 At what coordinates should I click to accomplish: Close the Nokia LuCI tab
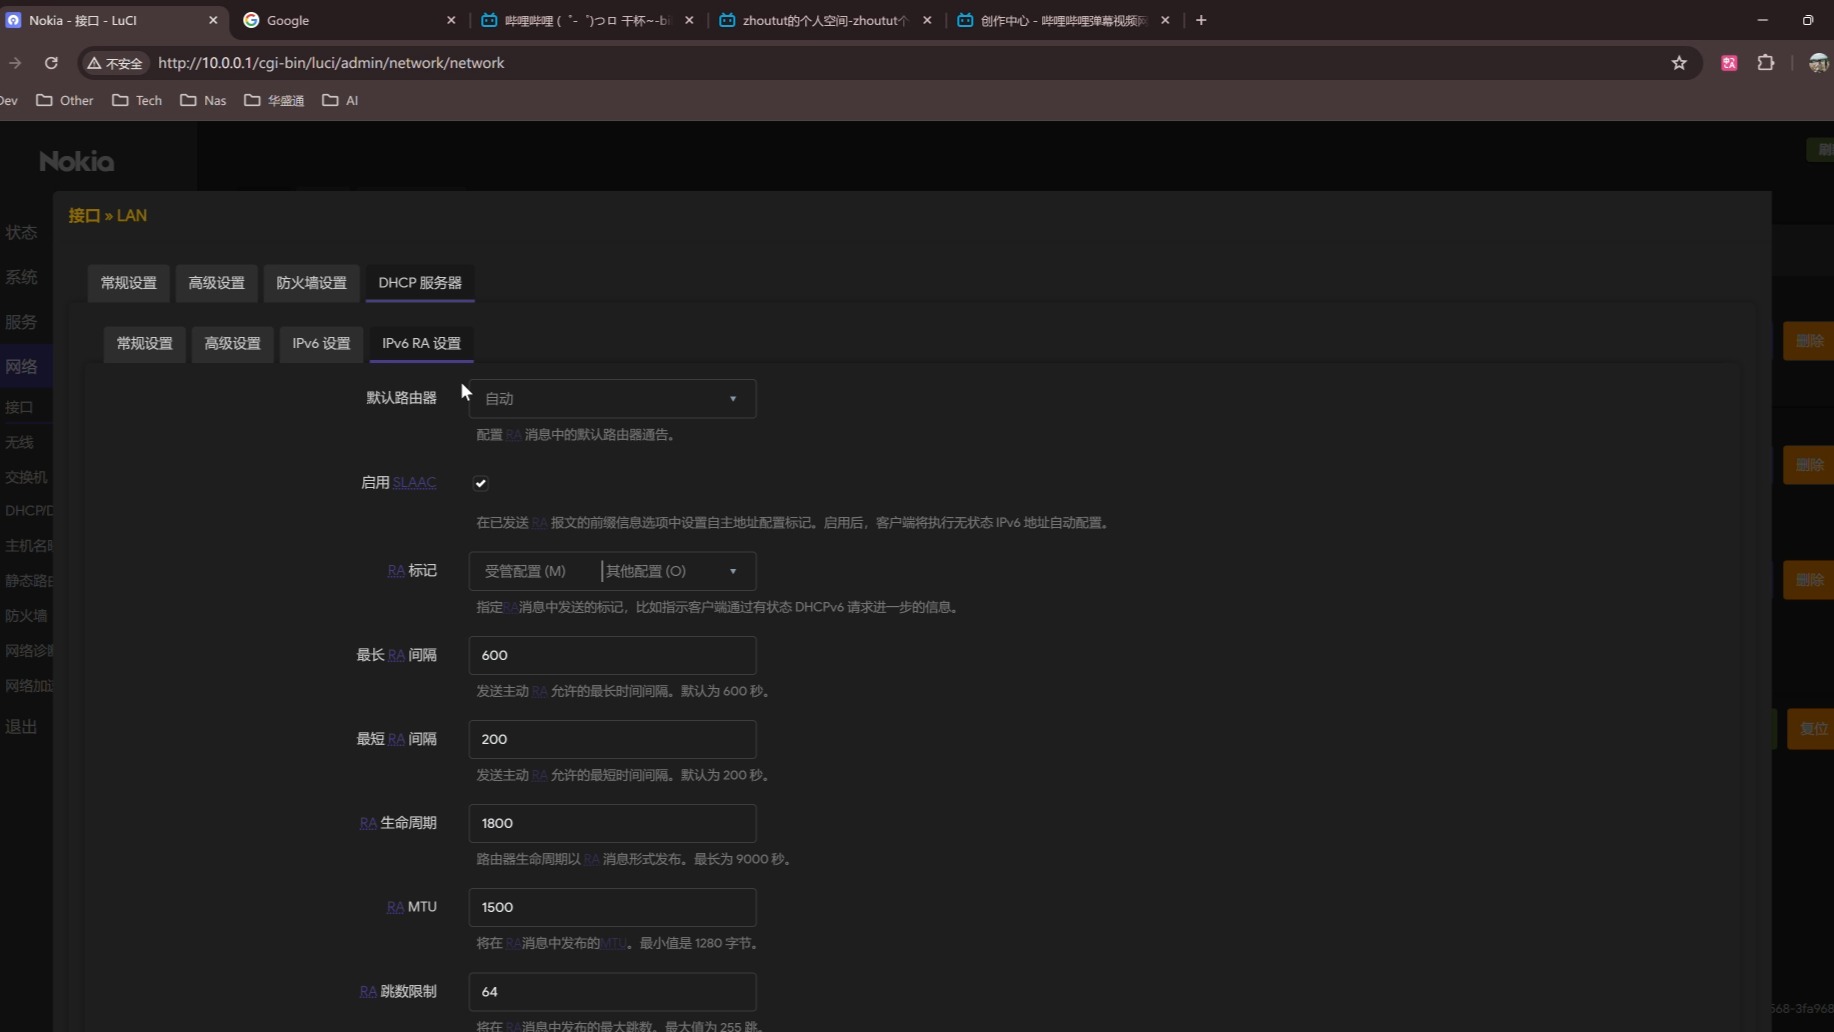click(x=213, y=20)
